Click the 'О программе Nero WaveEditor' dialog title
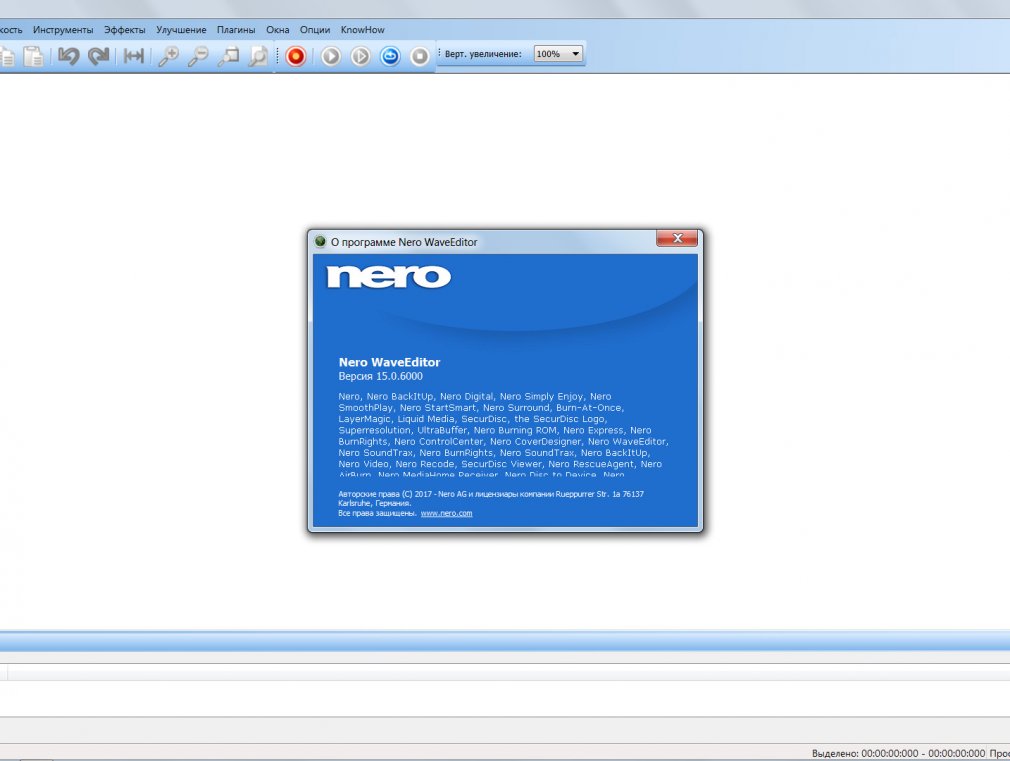Image resolution: width=1010 pixels, height=761 pixels. pos(404,242)
